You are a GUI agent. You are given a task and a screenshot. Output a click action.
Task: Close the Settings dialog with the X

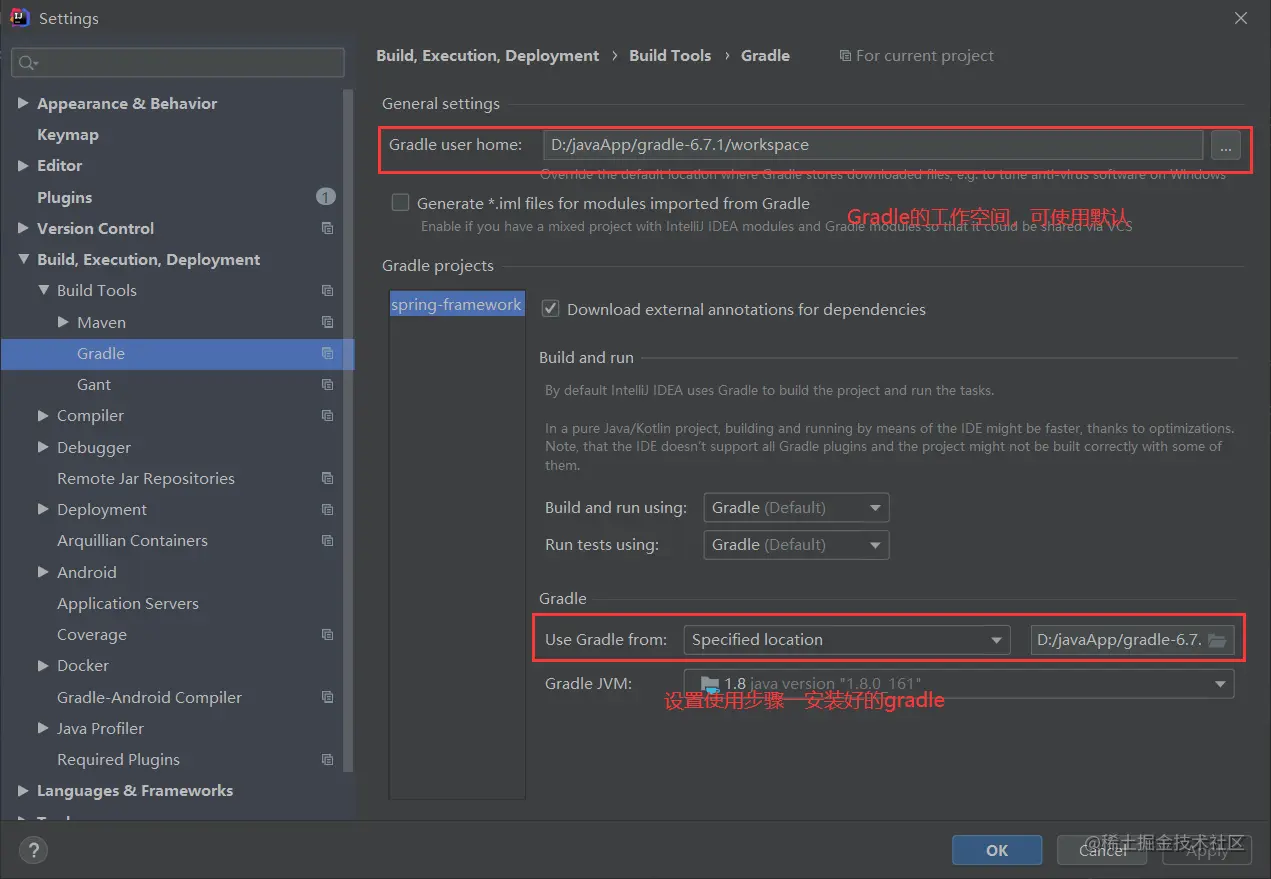coord(1241,18)
